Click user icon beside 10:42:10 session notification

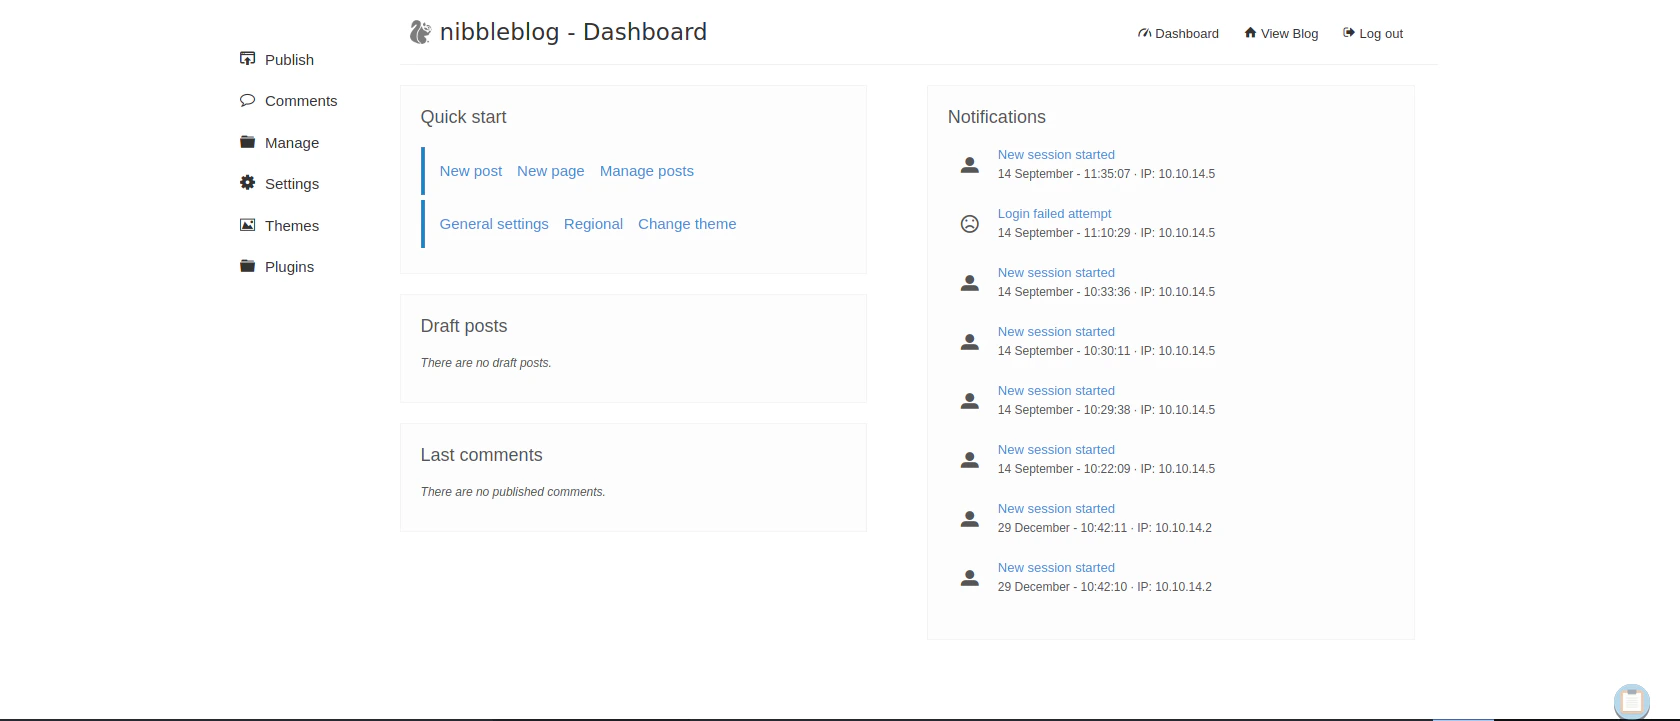point(969,578)
